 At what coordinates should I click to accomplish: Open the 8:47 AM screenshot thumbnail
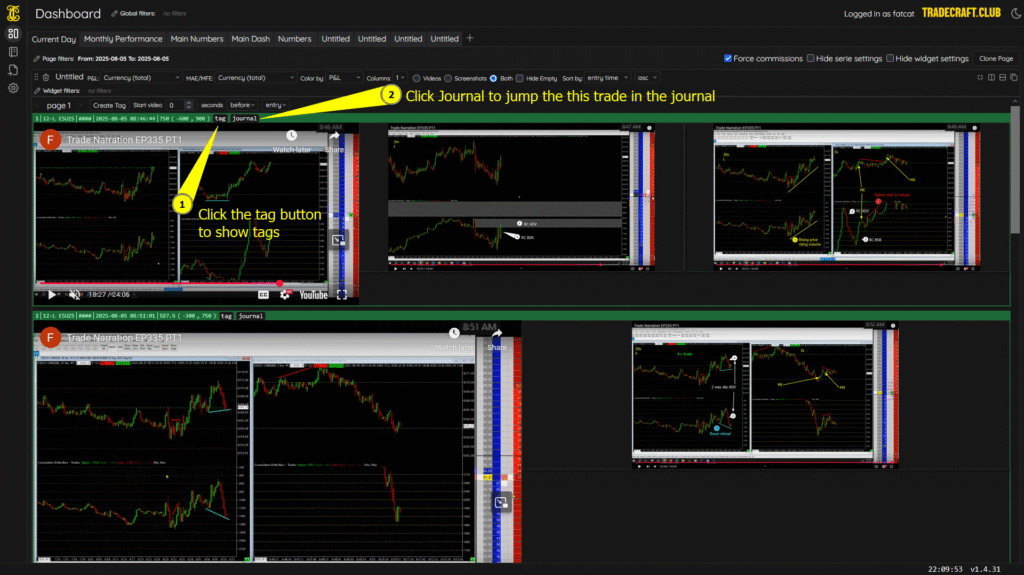coord(521,197)
